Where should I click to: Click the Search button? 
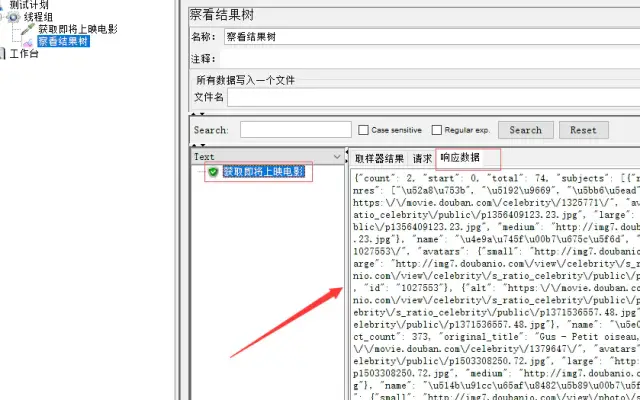pos(526,130)
